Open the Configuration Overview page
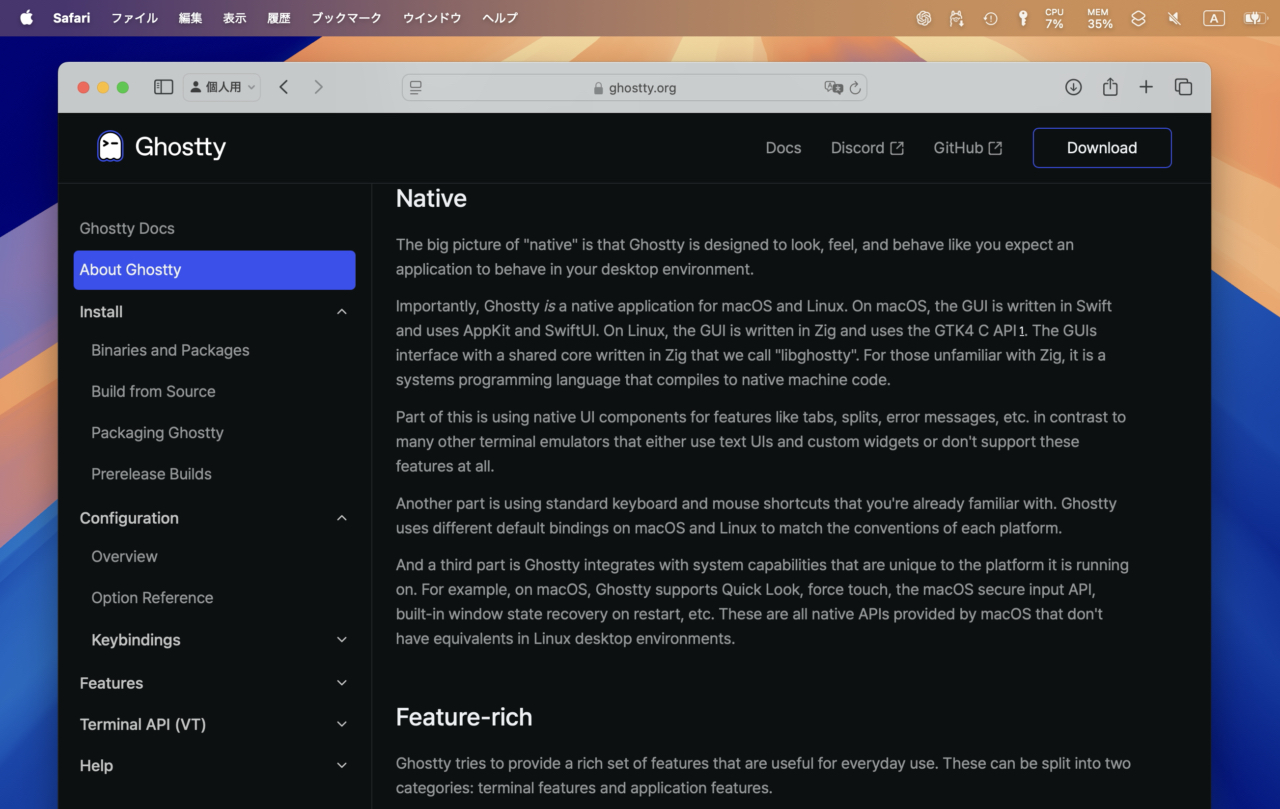 tap(124, 556)
